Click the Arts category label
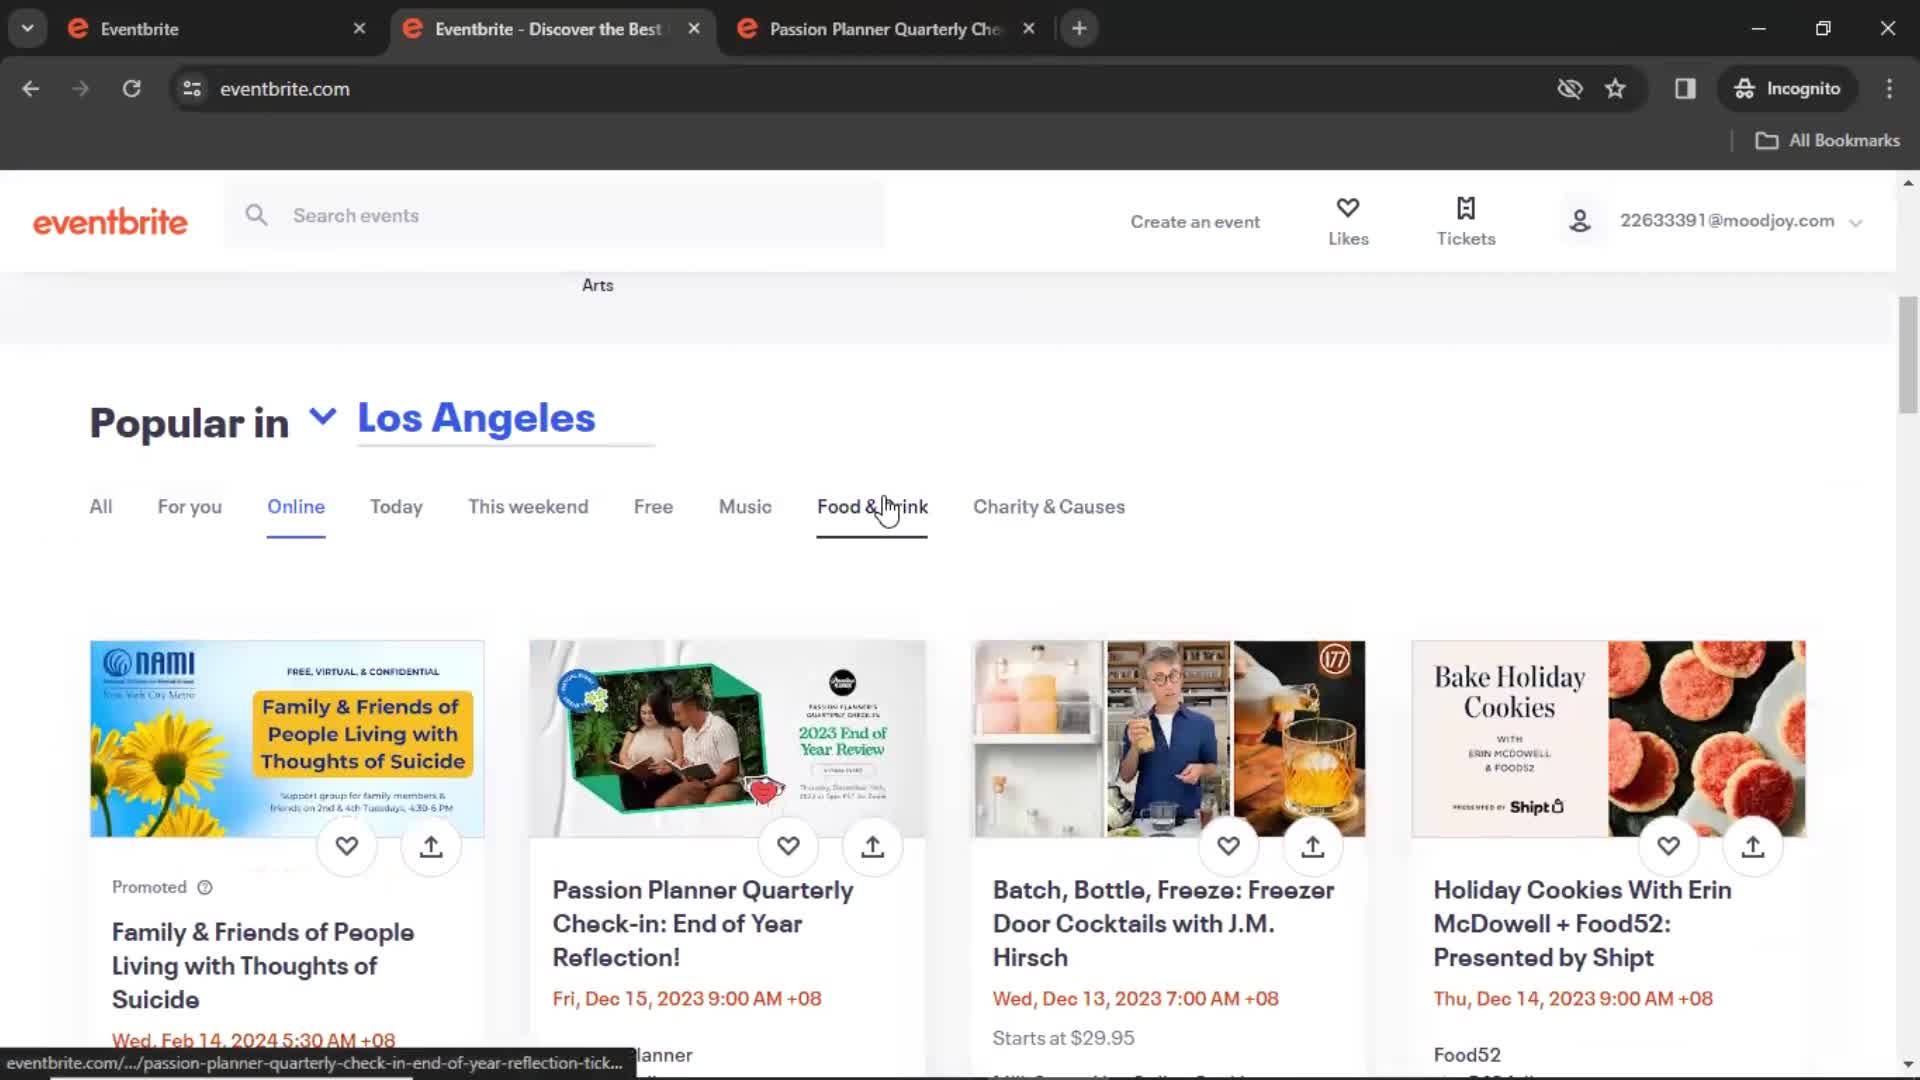 (598, 285)
